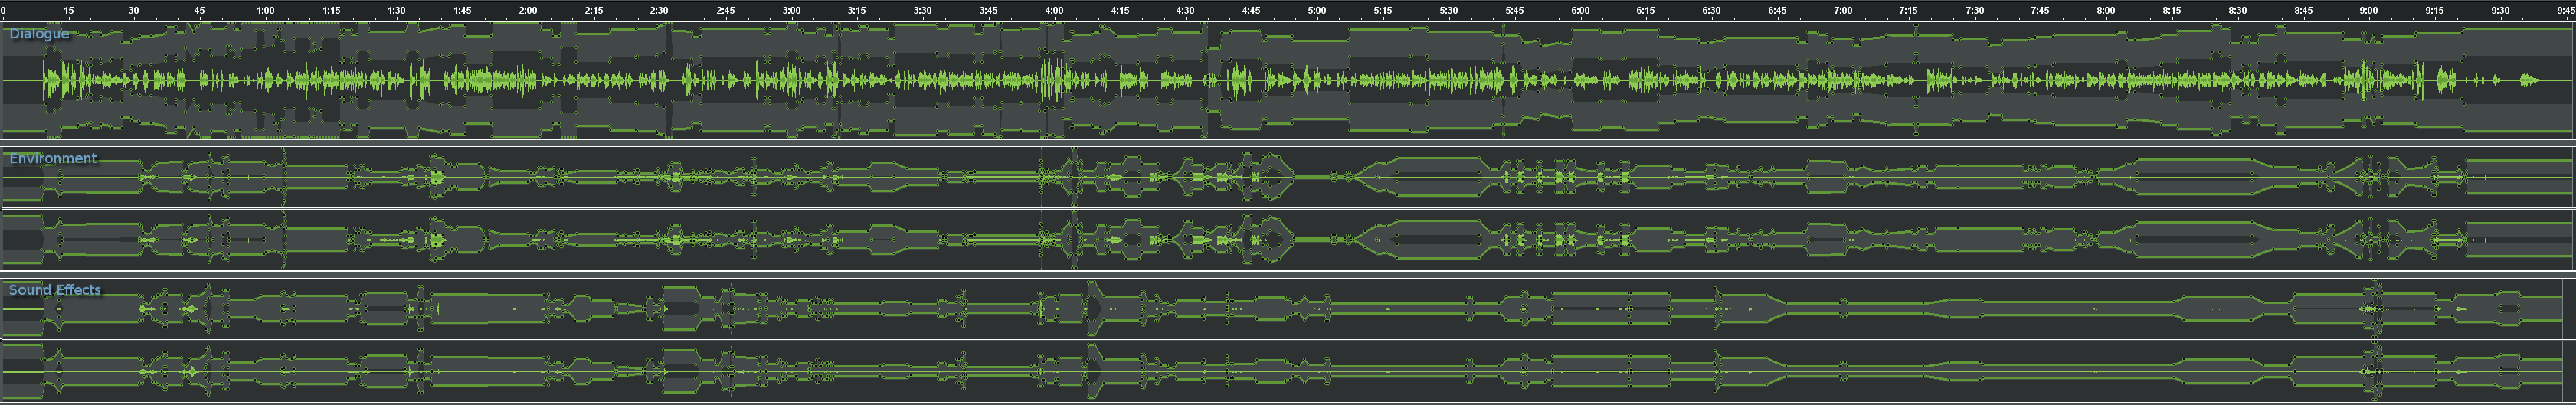This screenshot has width=2576, height=405.
Task: Select the 4:45 timeline label
Action: coord(1251,11)
